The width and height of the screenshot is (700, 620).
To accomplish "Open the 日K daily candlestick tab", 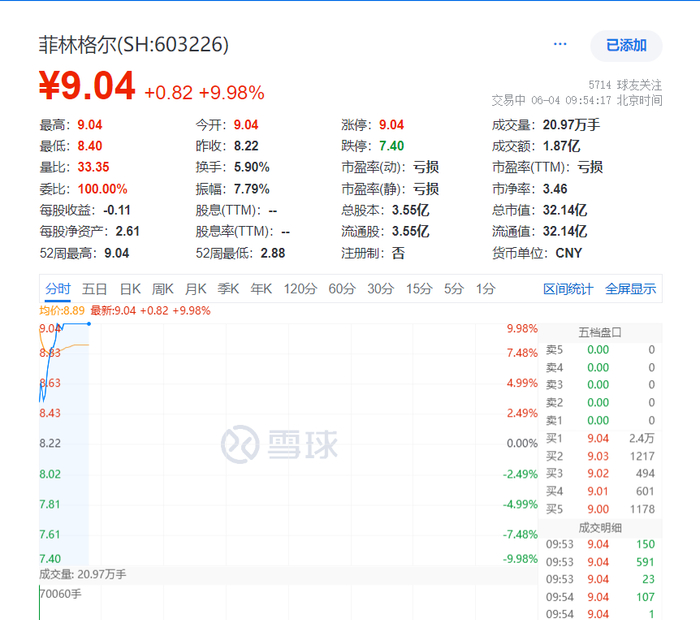I will (x=130, y=289).
